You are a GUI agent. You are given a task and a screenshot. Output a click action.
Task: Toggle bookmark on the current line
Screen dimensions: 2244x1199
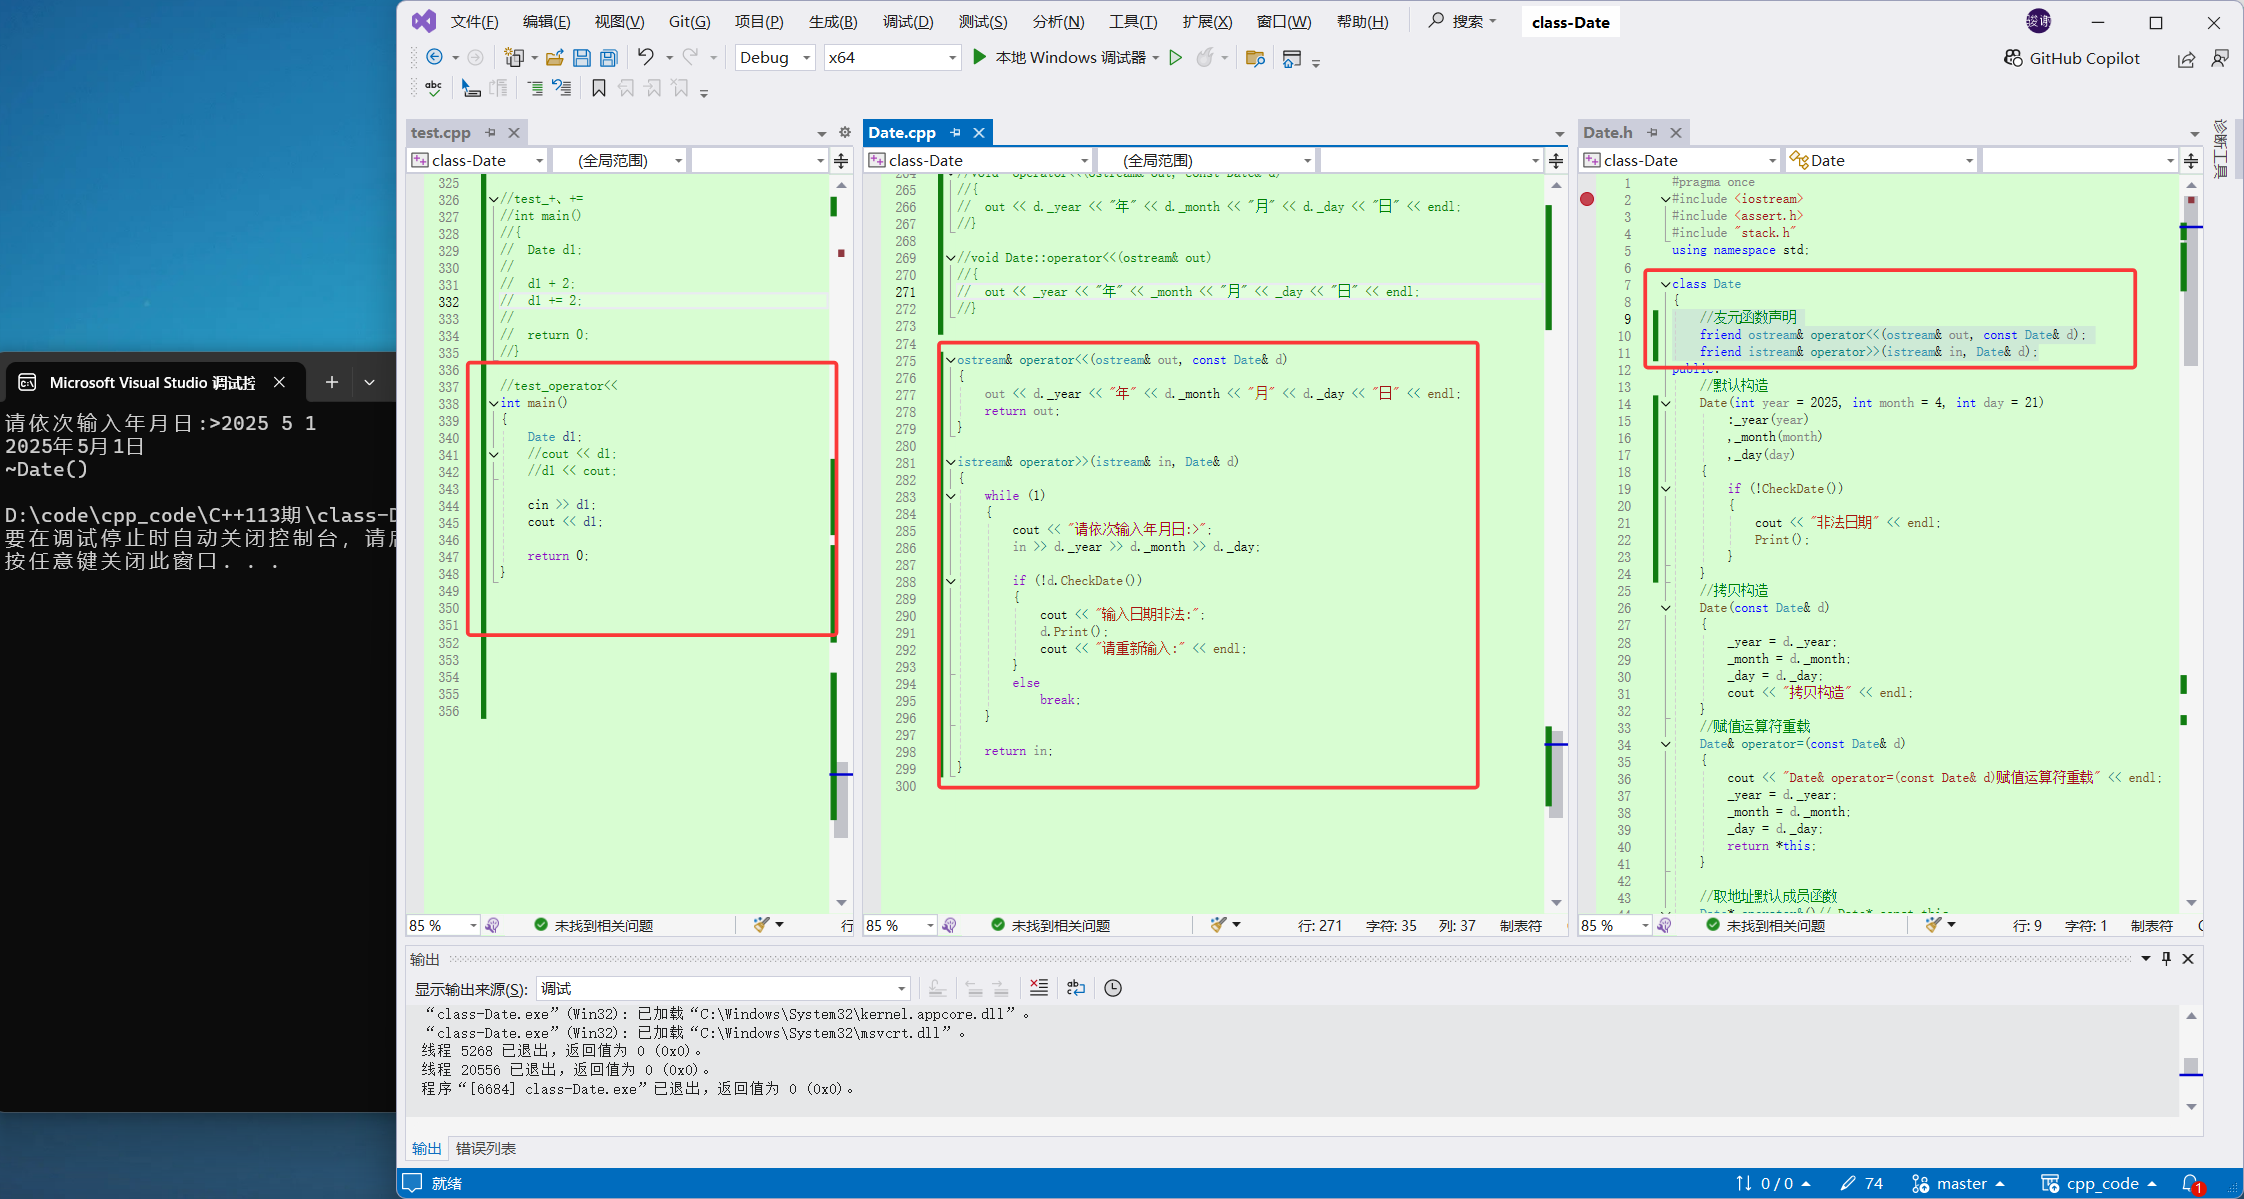coord(598,89)
